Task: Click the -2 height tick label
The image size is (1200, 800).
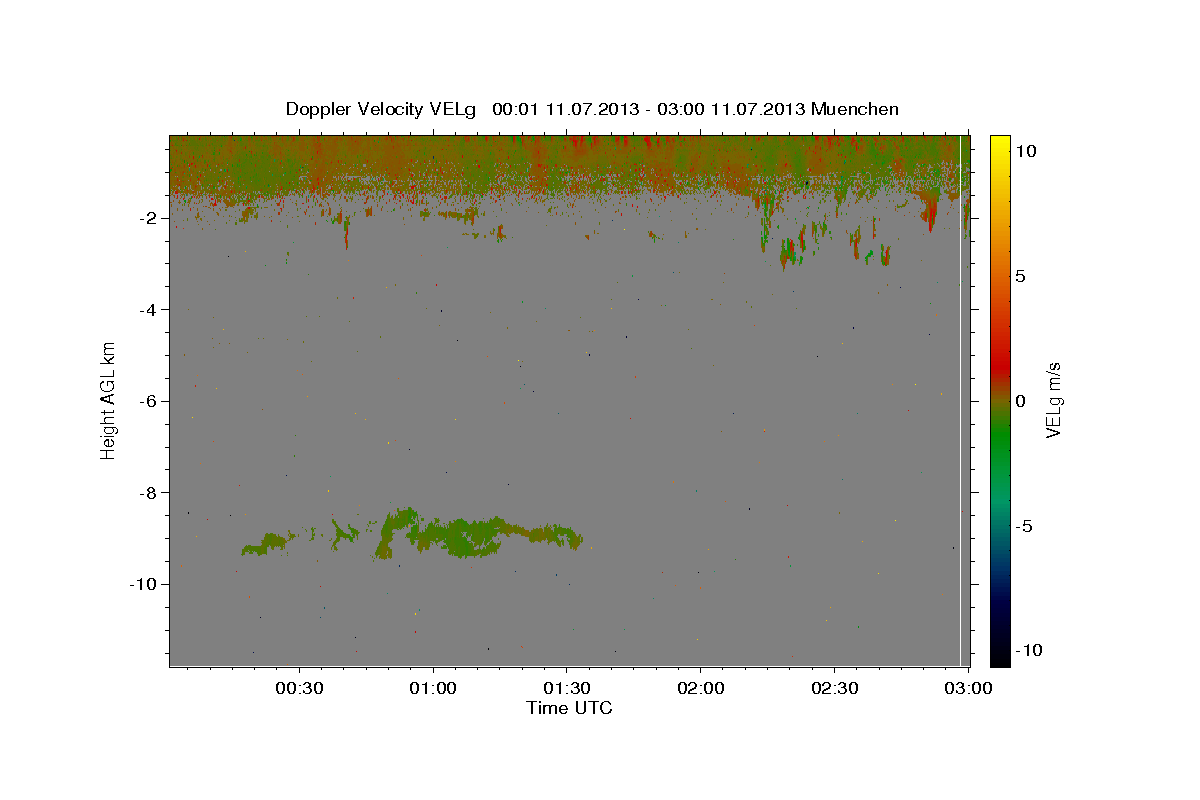Action: [146, 218]
